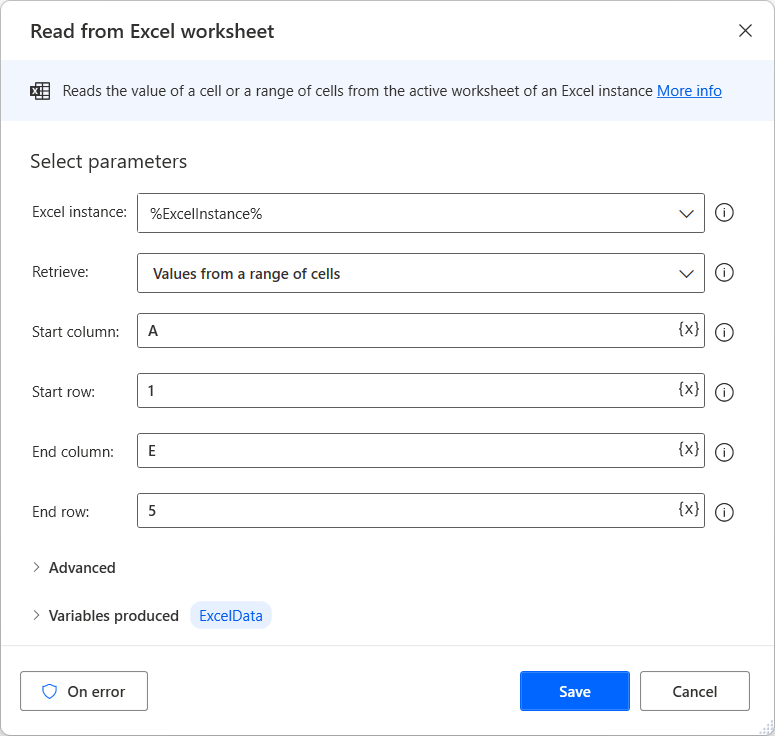Click the Retrieve info icon

[x=724, y=273]
